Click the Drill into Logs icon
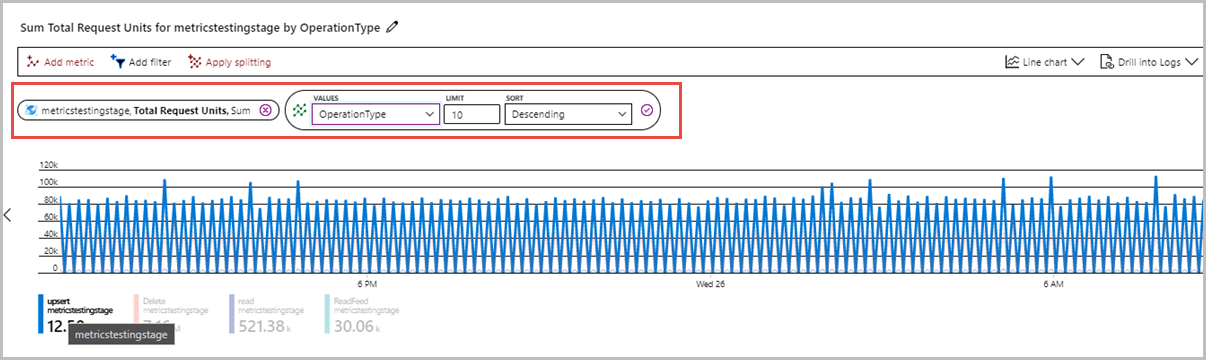The width and height of the screenshot is (1206, 360). [1107, 62]
